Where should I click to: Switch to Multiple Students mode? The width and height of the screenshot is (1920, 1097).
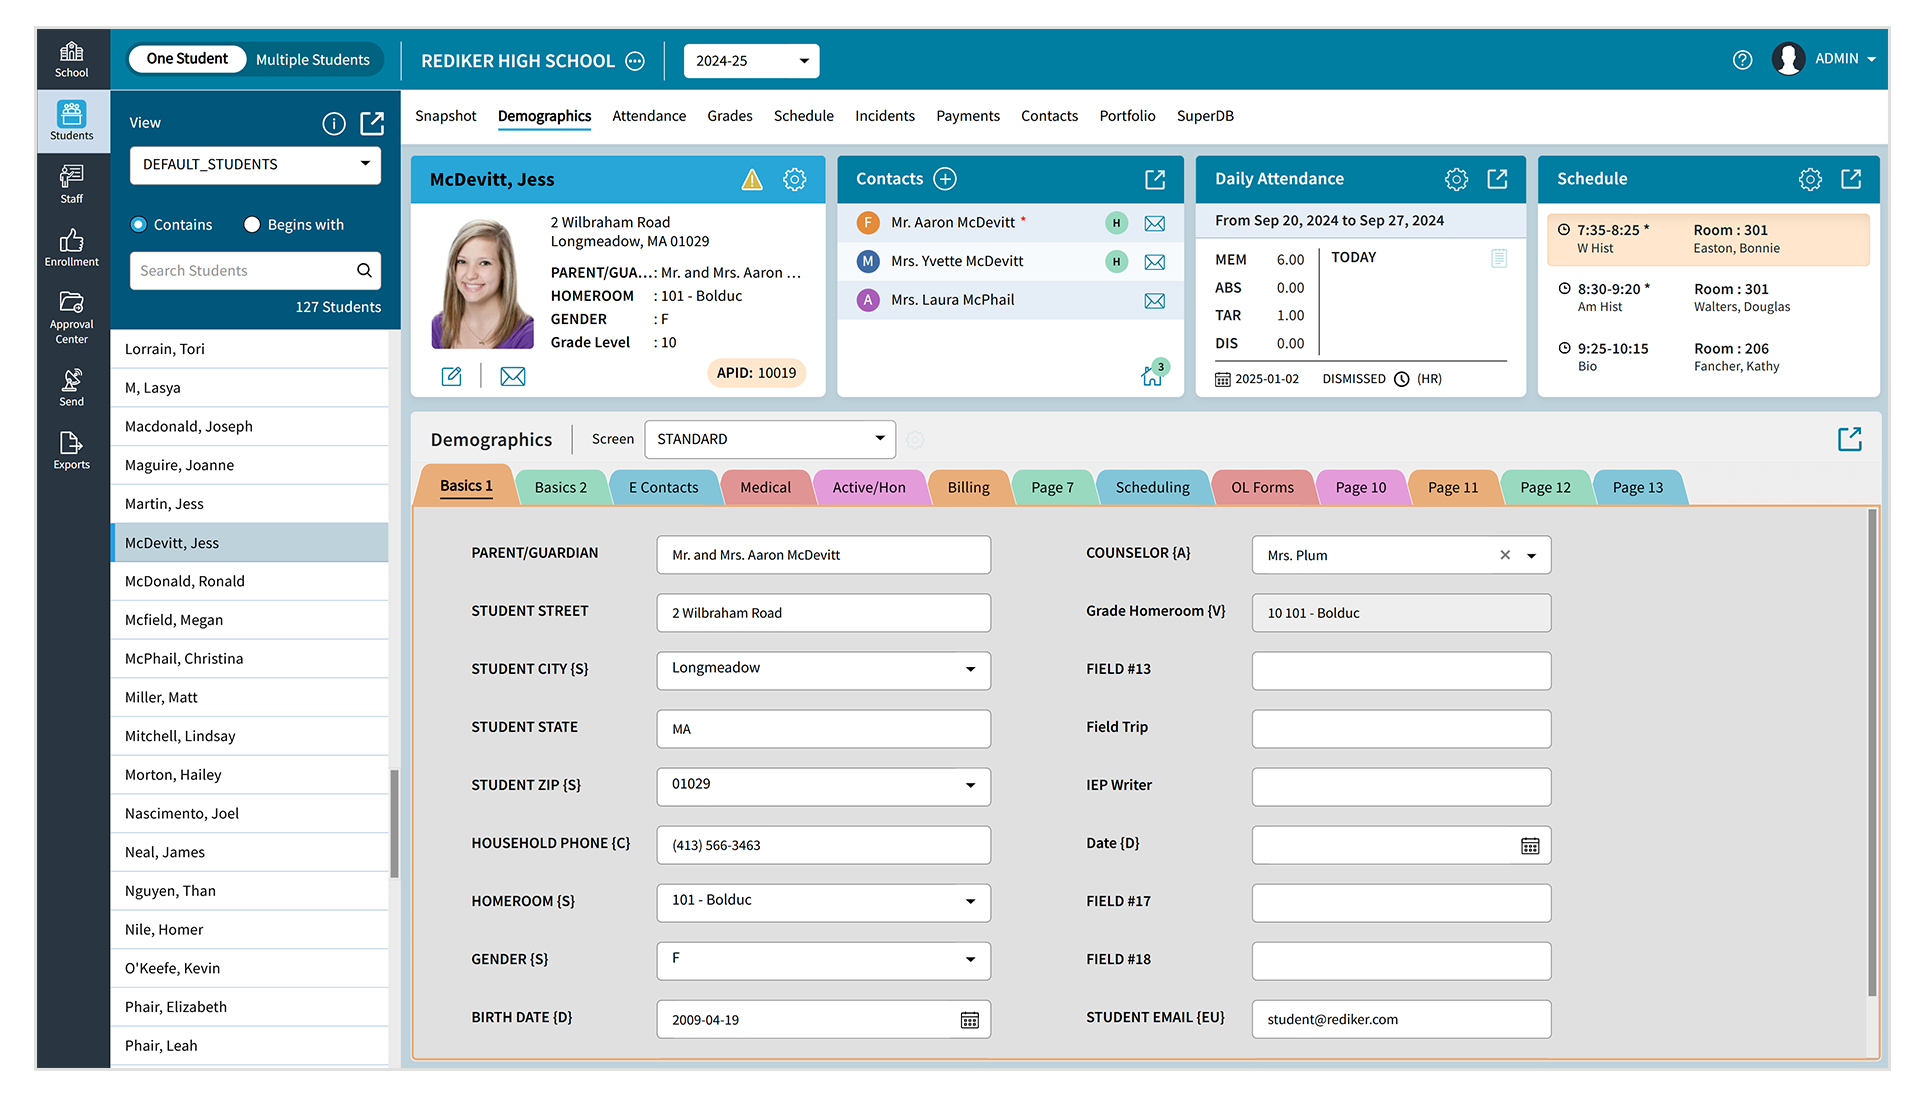click(313, 59)
